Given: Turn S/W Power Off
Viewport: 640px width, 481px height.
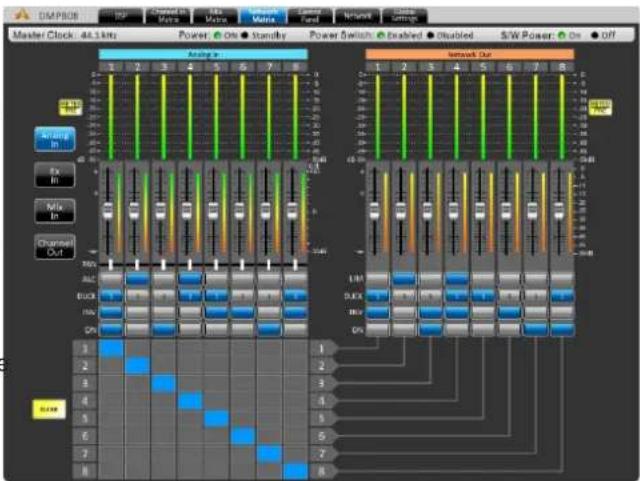Looking at the screenshot, I should [595, 36].
